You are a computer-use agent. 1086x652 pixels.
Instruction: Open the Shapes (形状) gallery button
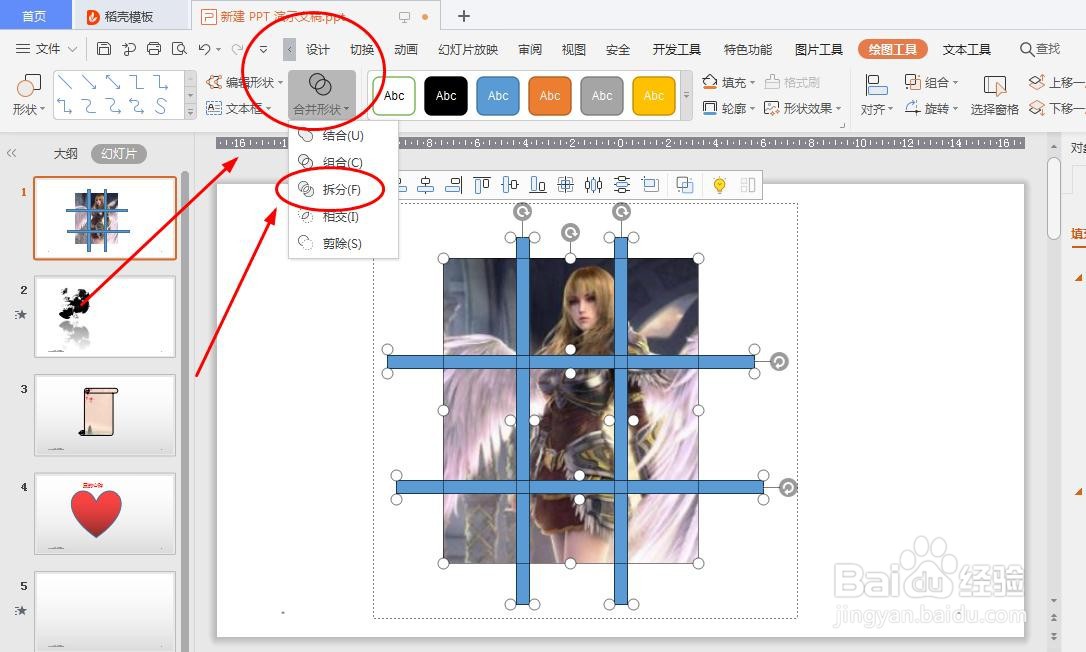pos(28,95)
